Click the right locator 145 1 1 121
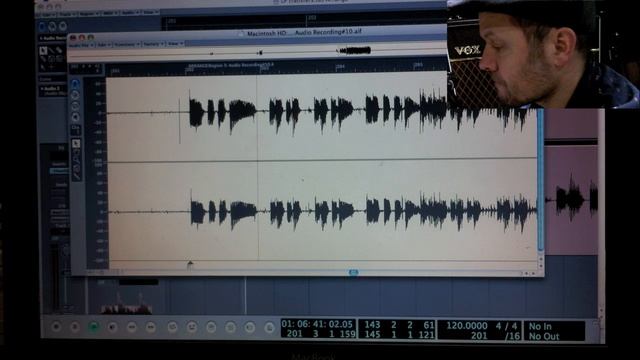This screenshot has height=360, width=640. 399,335
